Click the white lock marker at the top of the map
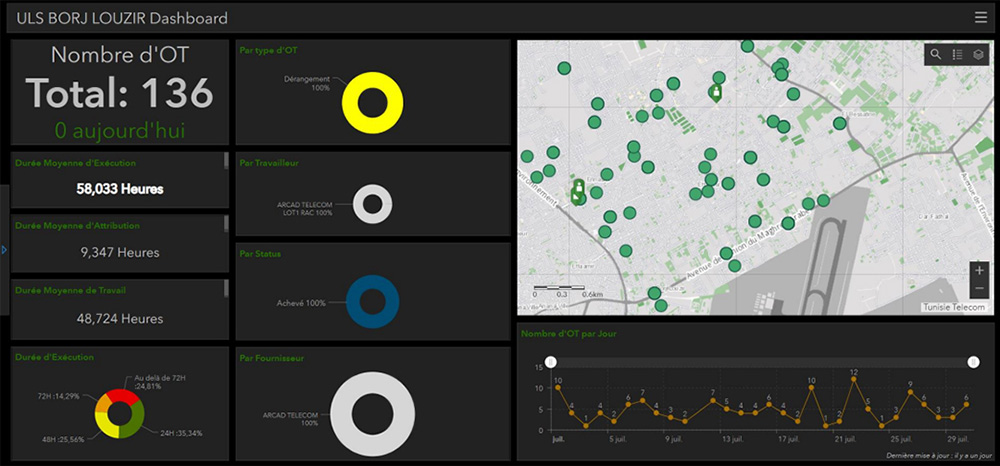The height and width of the screenshot is (466, 1000). (x=716, y=93)
